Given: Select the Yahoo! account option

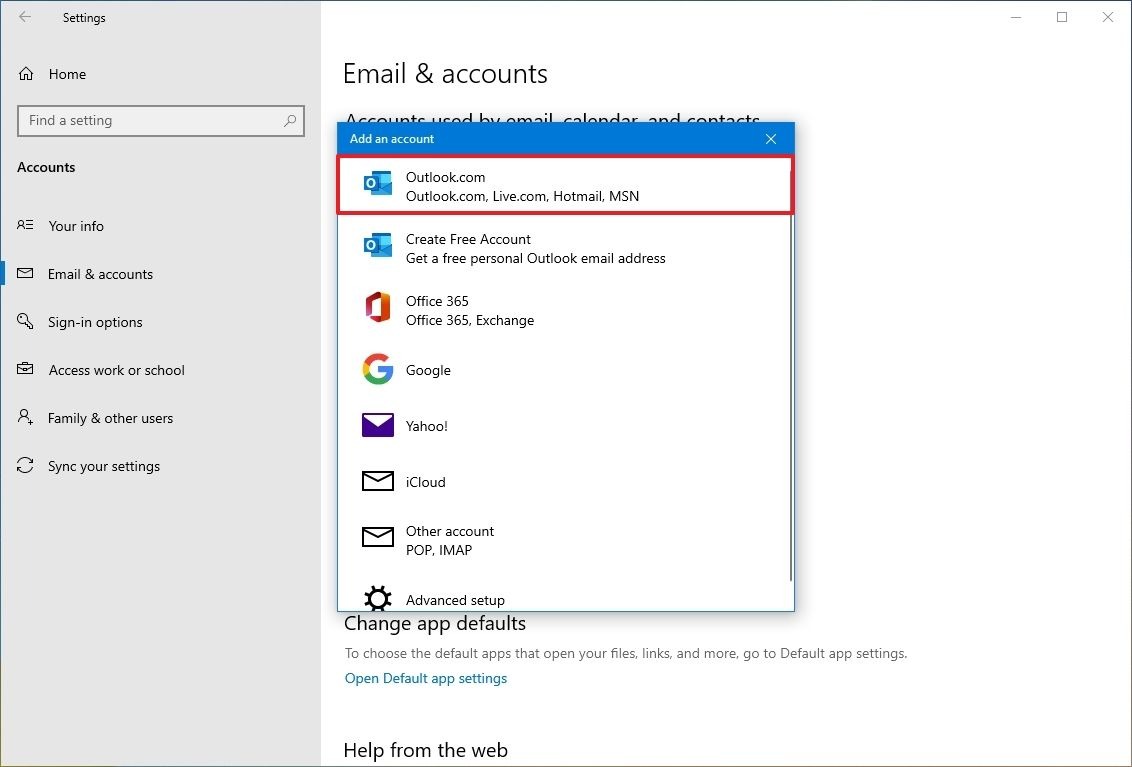Looking at the screenshot, I should [565, 425].
